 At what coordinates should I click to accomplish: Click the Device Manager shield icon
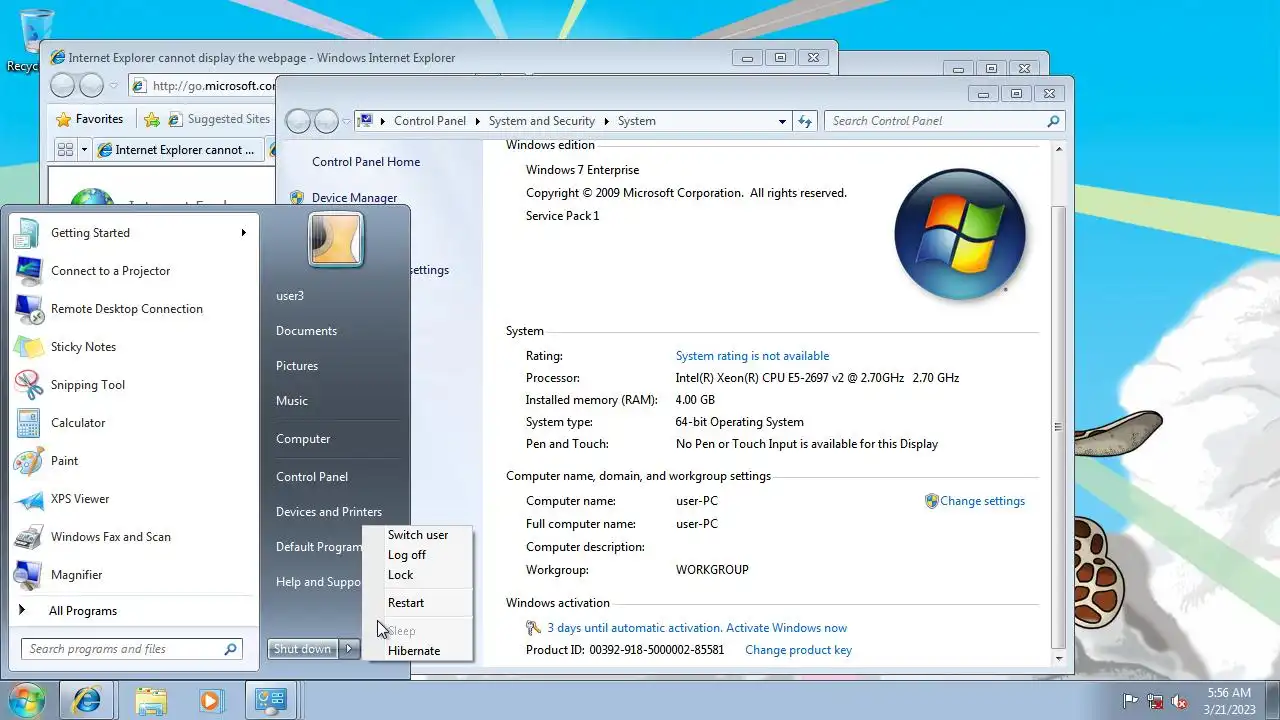(297, 198)
